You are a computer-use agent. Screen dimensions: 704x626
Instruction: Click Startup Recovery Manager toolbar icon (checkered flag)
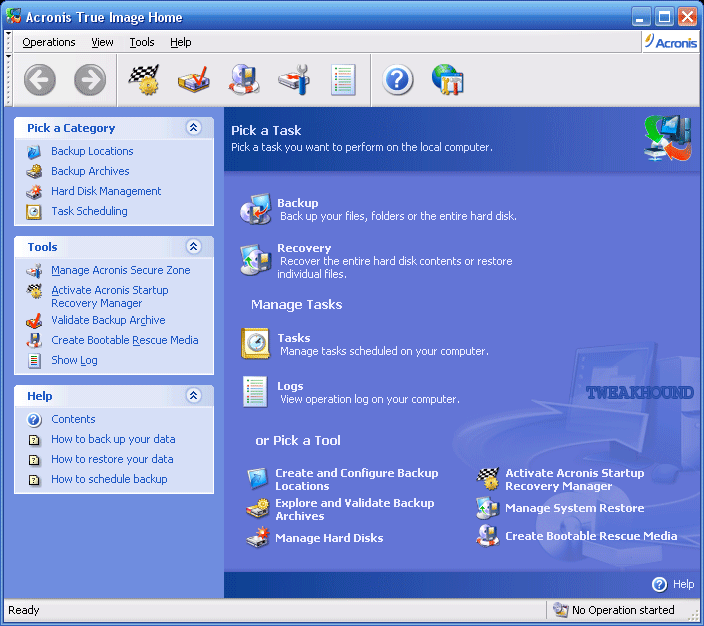pos(144,80)
